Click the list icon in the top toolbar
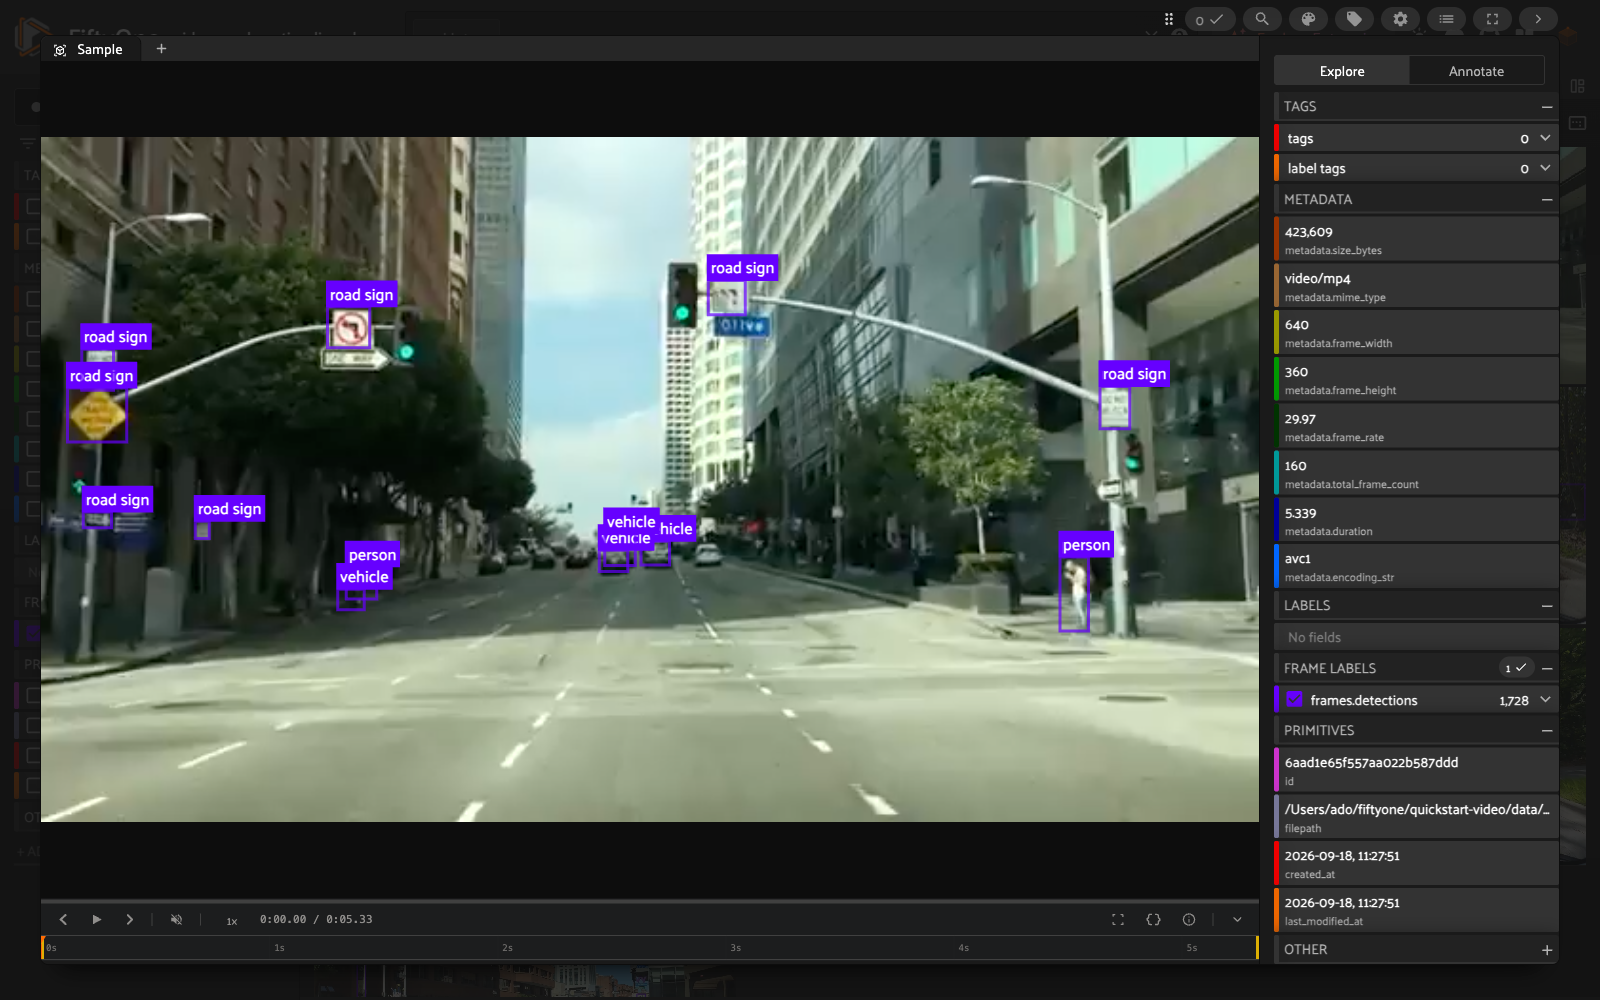The width and height of the screenshot is (1600, 1000). (x=1446, y=19)
